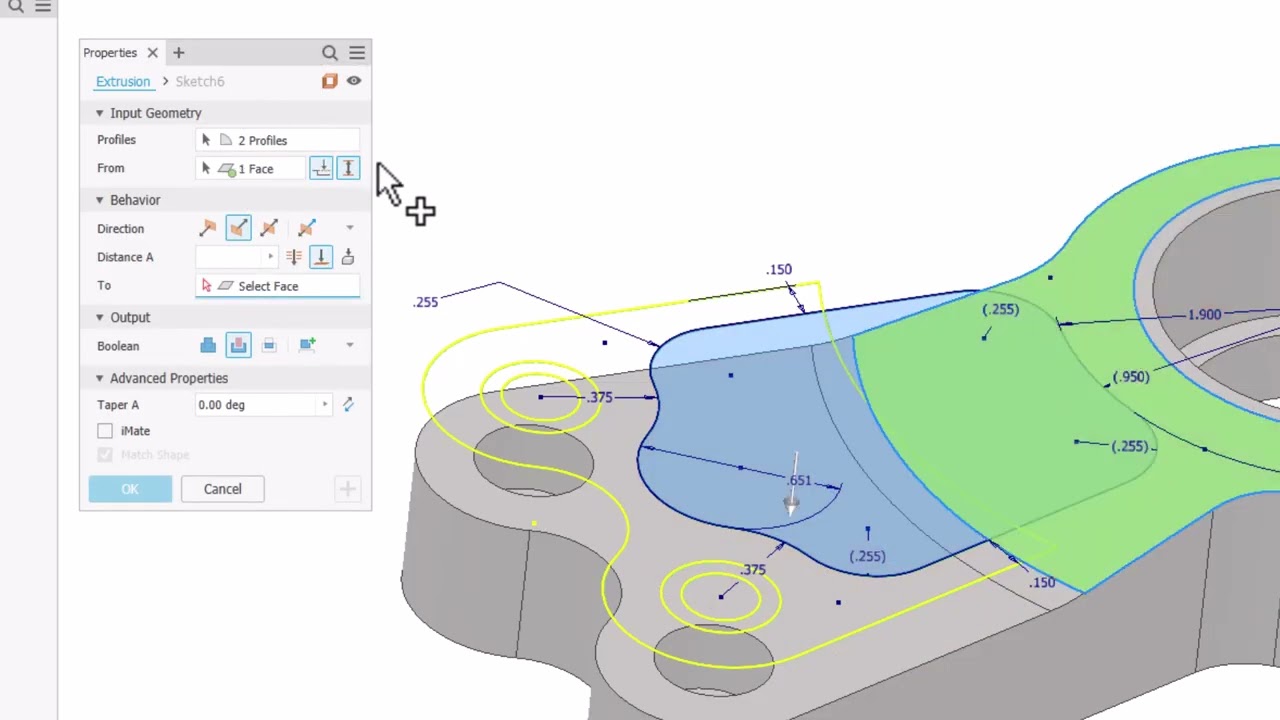Choose the Asymmetric direction icon
Screen dimensions: 1280x720
click(x=307, y=229)
